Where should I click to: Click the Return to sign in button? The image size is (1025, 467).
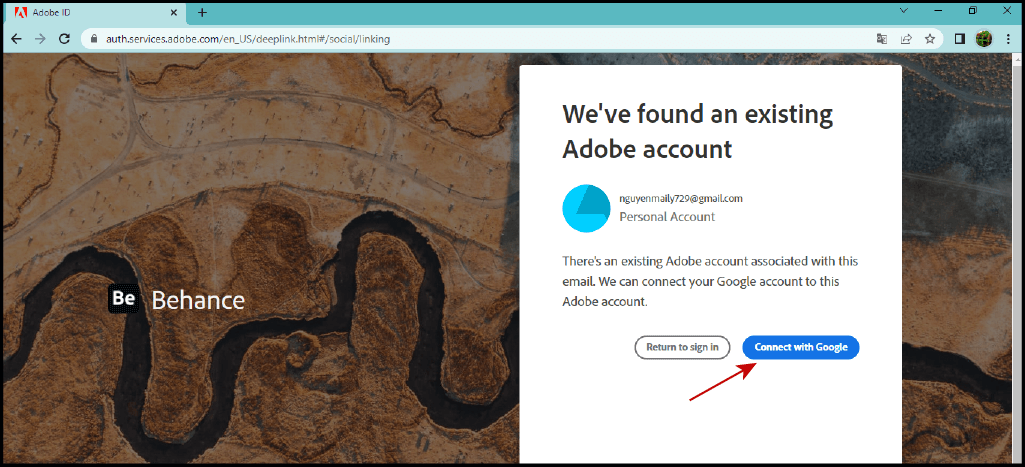pos(682,347)
